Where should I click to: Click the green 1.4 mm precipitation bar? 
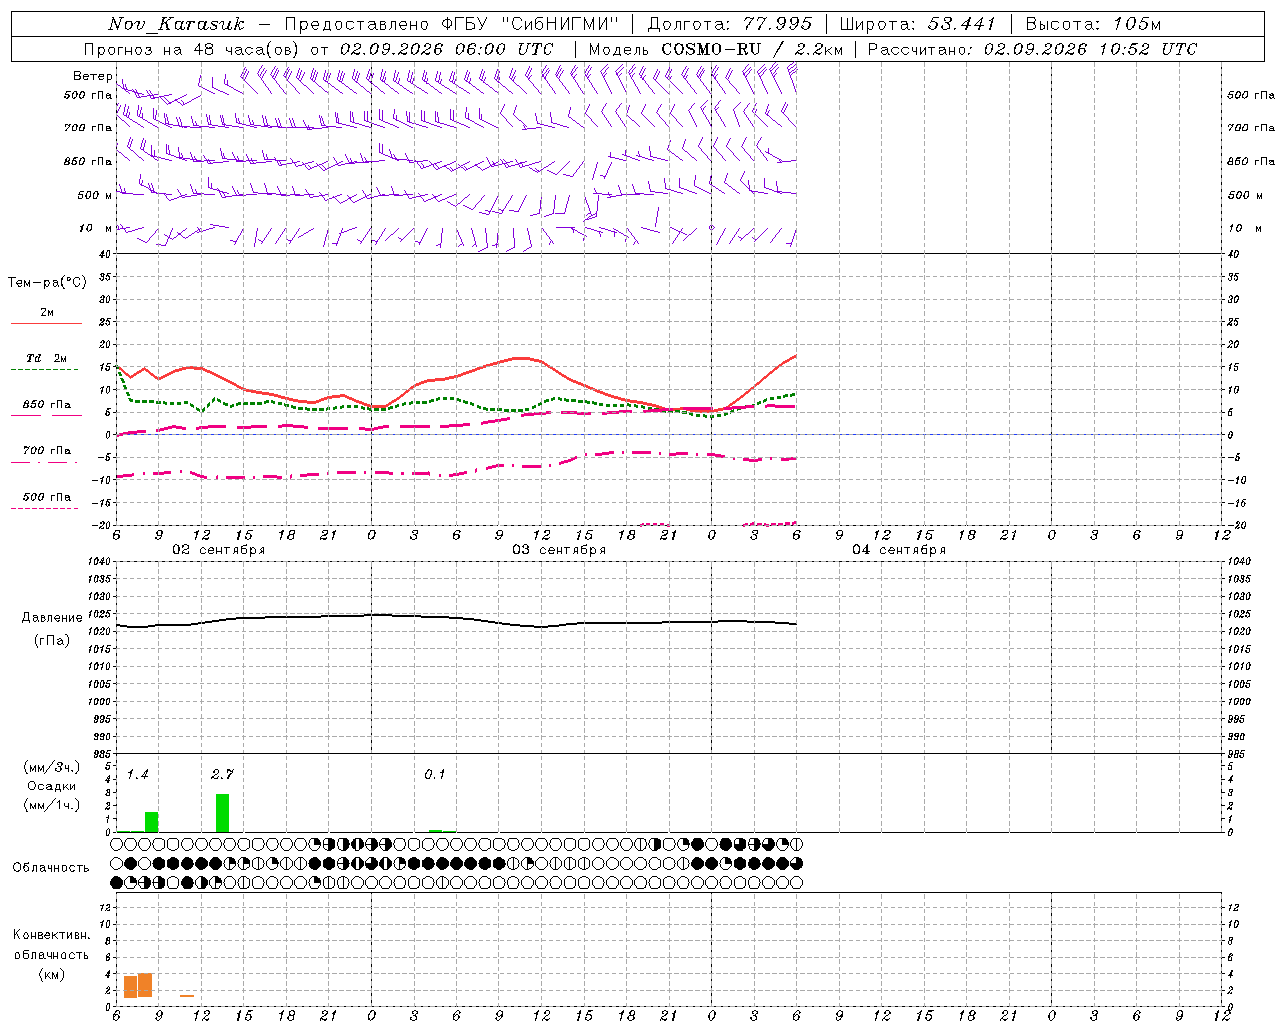[x=151, y=821]
